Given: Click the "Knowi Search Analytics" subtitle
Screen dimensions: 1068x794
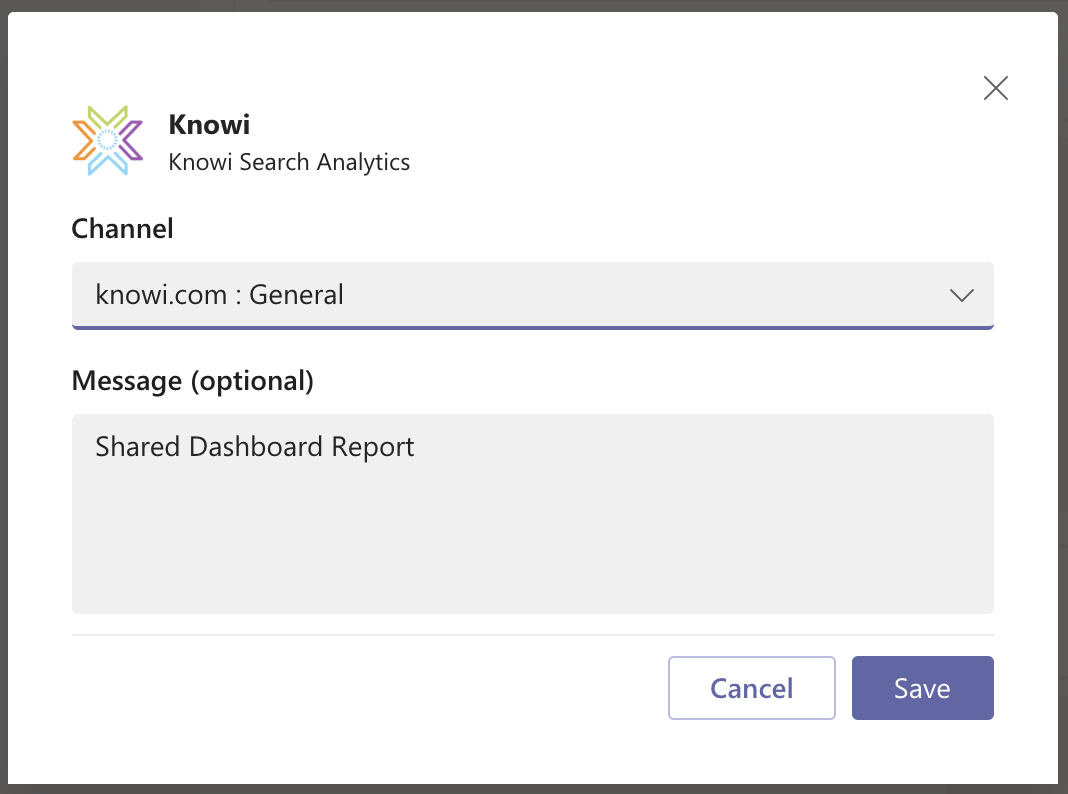Looking at the screenshot, I should (289, 162).
